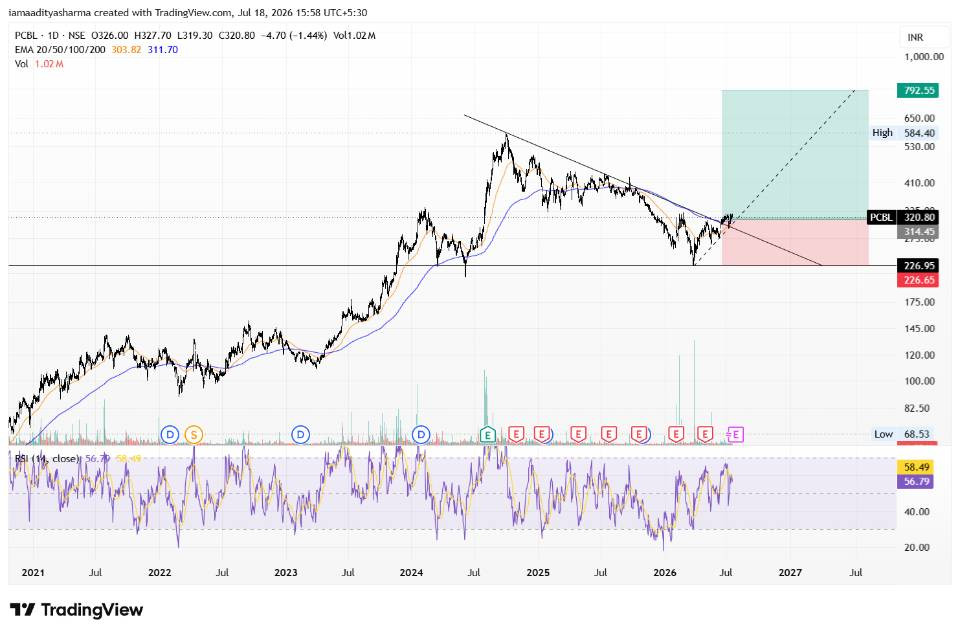
Task: Select the INR currency label
Action: (915, 37)
